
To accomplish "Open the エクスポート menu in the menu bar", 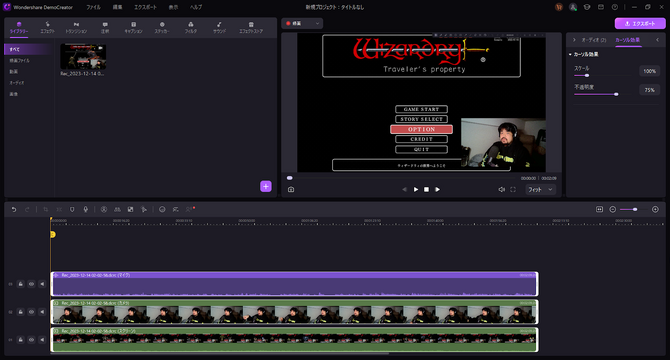I will [x=145, y=7].
